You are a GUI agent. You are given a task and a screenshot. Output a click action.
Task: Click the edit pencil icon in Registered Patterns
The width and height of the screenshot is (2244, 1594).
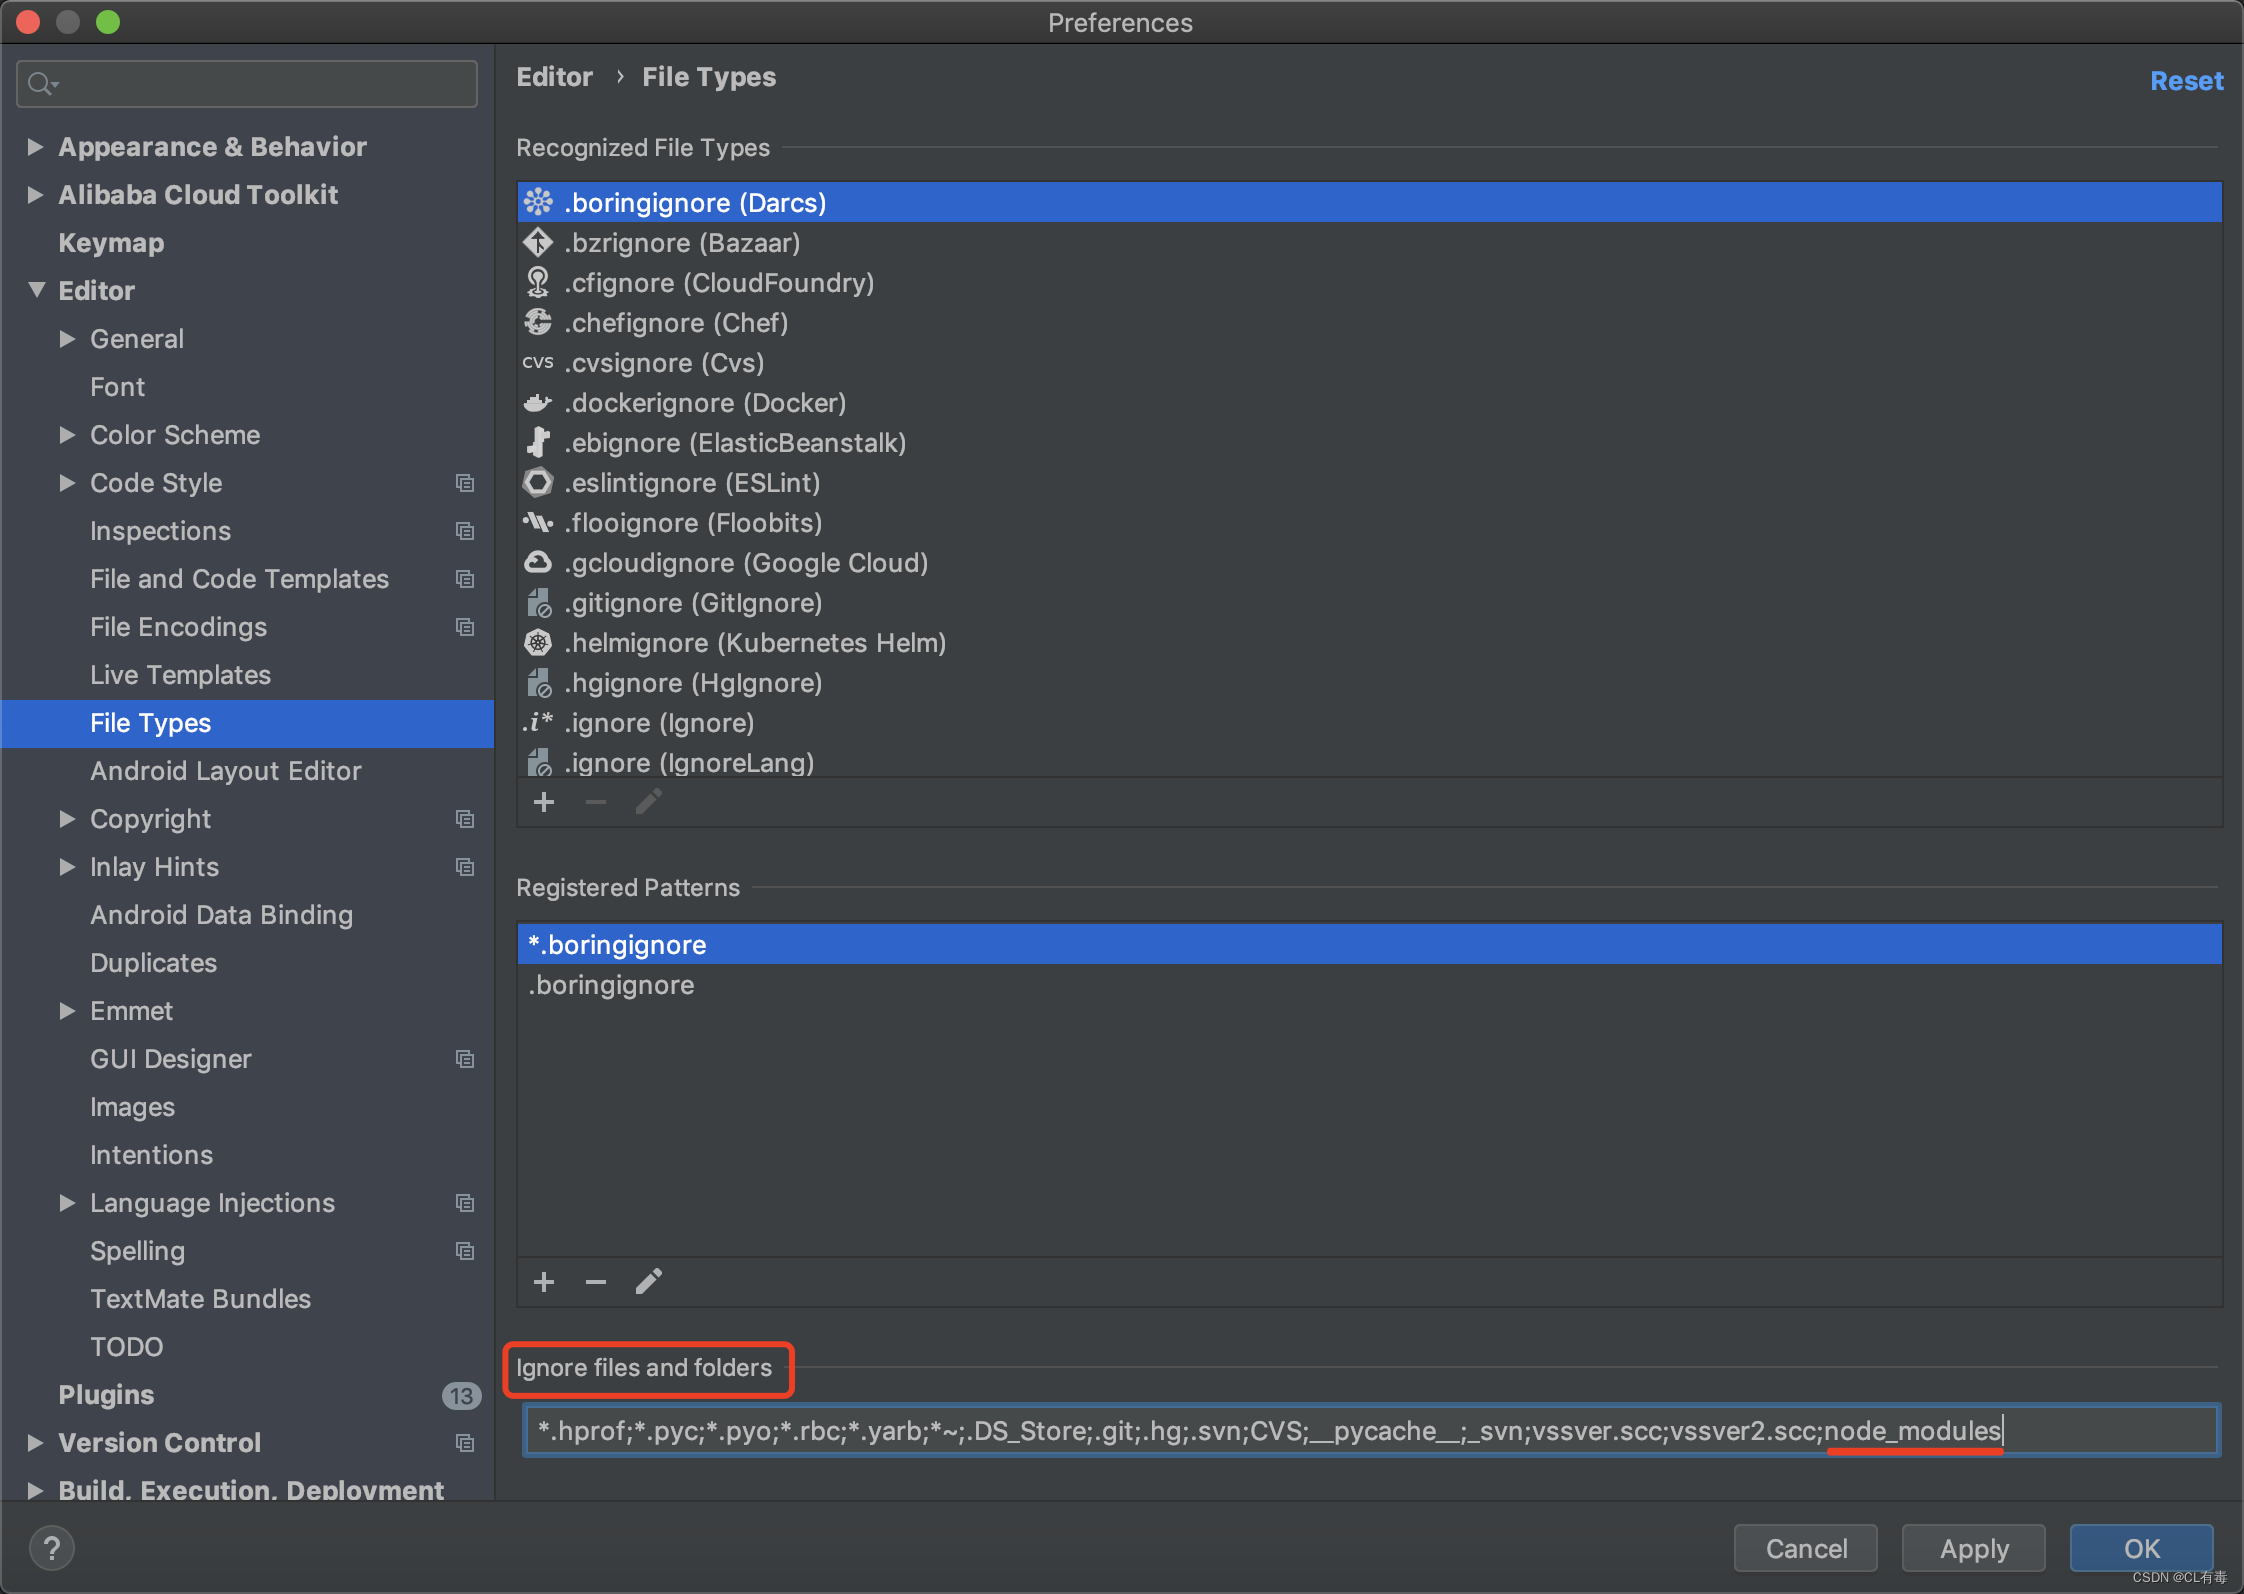(x=650, y=1282)
